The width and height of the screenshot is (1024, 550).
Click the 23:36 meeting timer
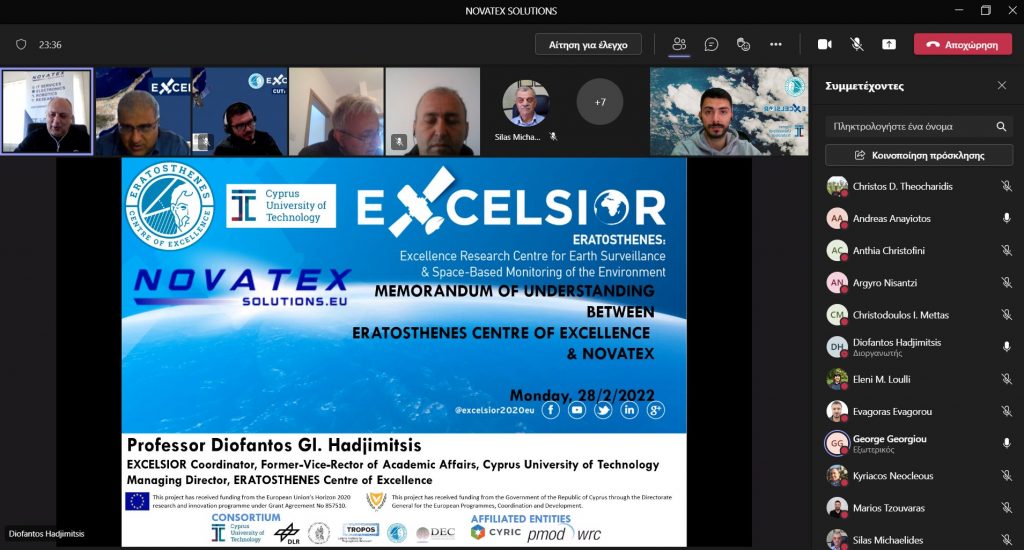pyautogui.click(x=50, y=44)
